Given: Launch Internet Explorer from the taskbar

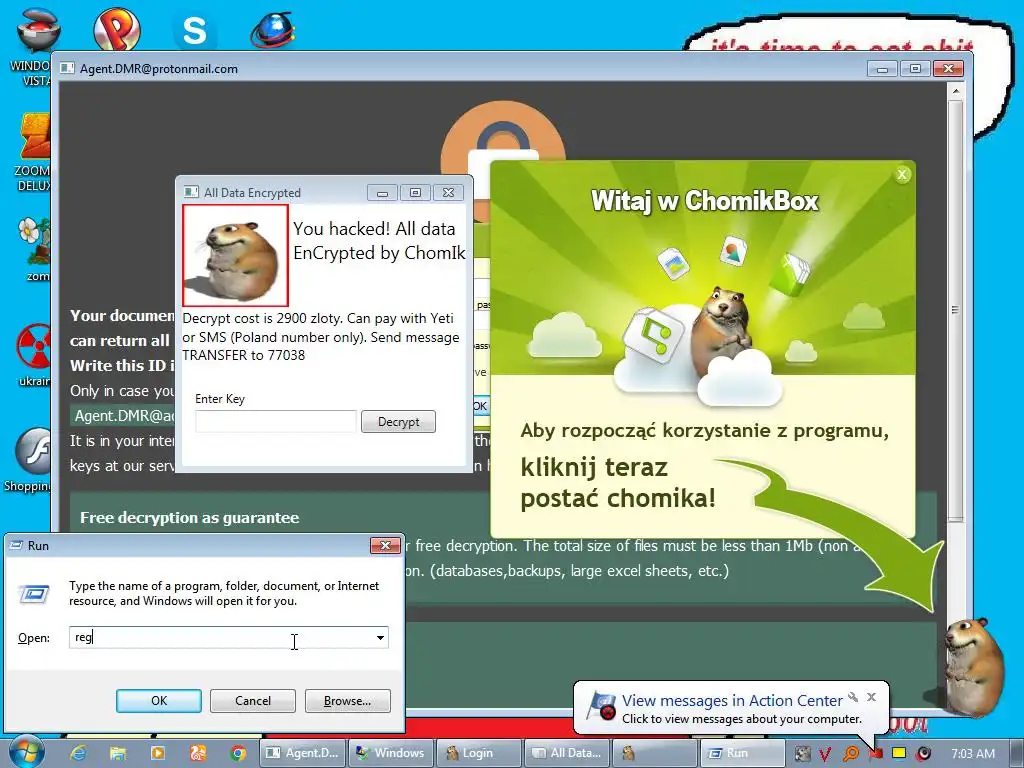Looking at the screenshot, I should coord(78,753).
